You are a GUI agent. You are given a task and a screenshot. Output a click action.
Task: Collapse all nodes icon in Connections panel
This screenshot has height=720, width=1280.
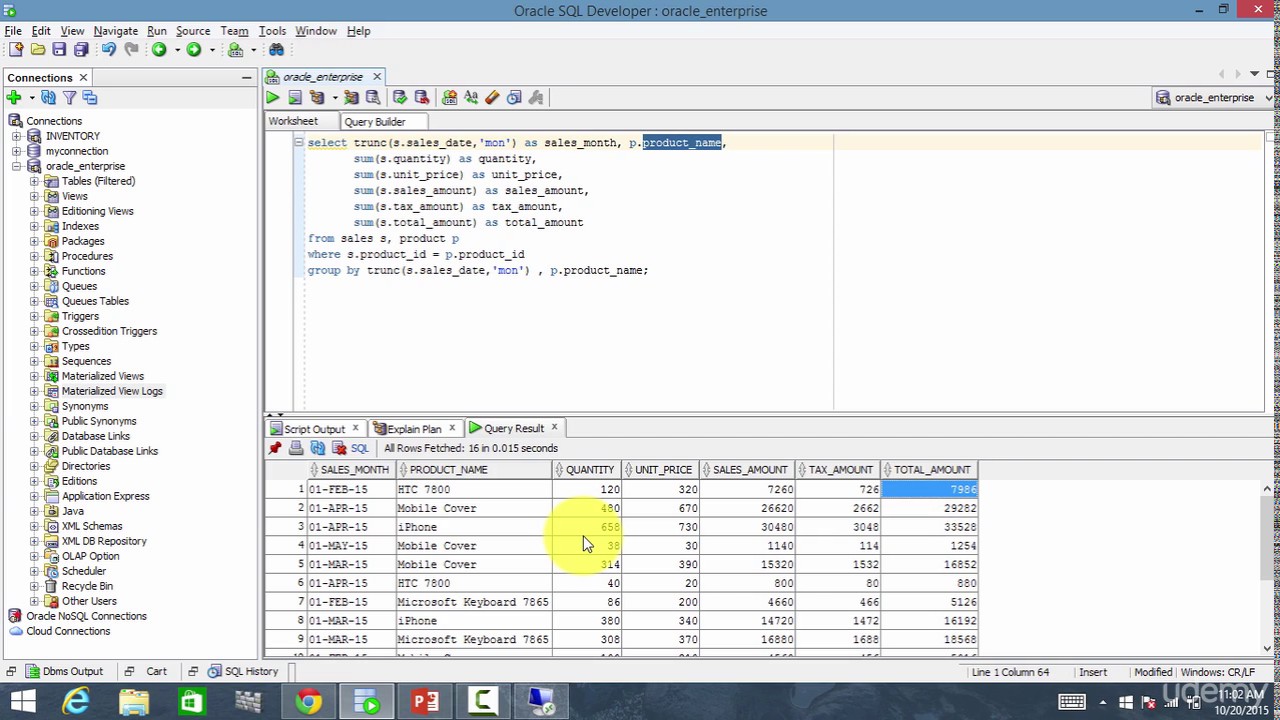(x=90, y=97)
